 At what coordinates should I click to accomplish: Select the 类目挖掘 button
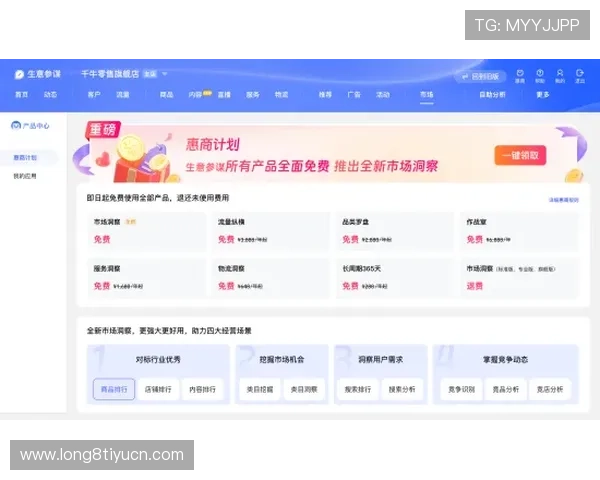[x=260, y=389]
